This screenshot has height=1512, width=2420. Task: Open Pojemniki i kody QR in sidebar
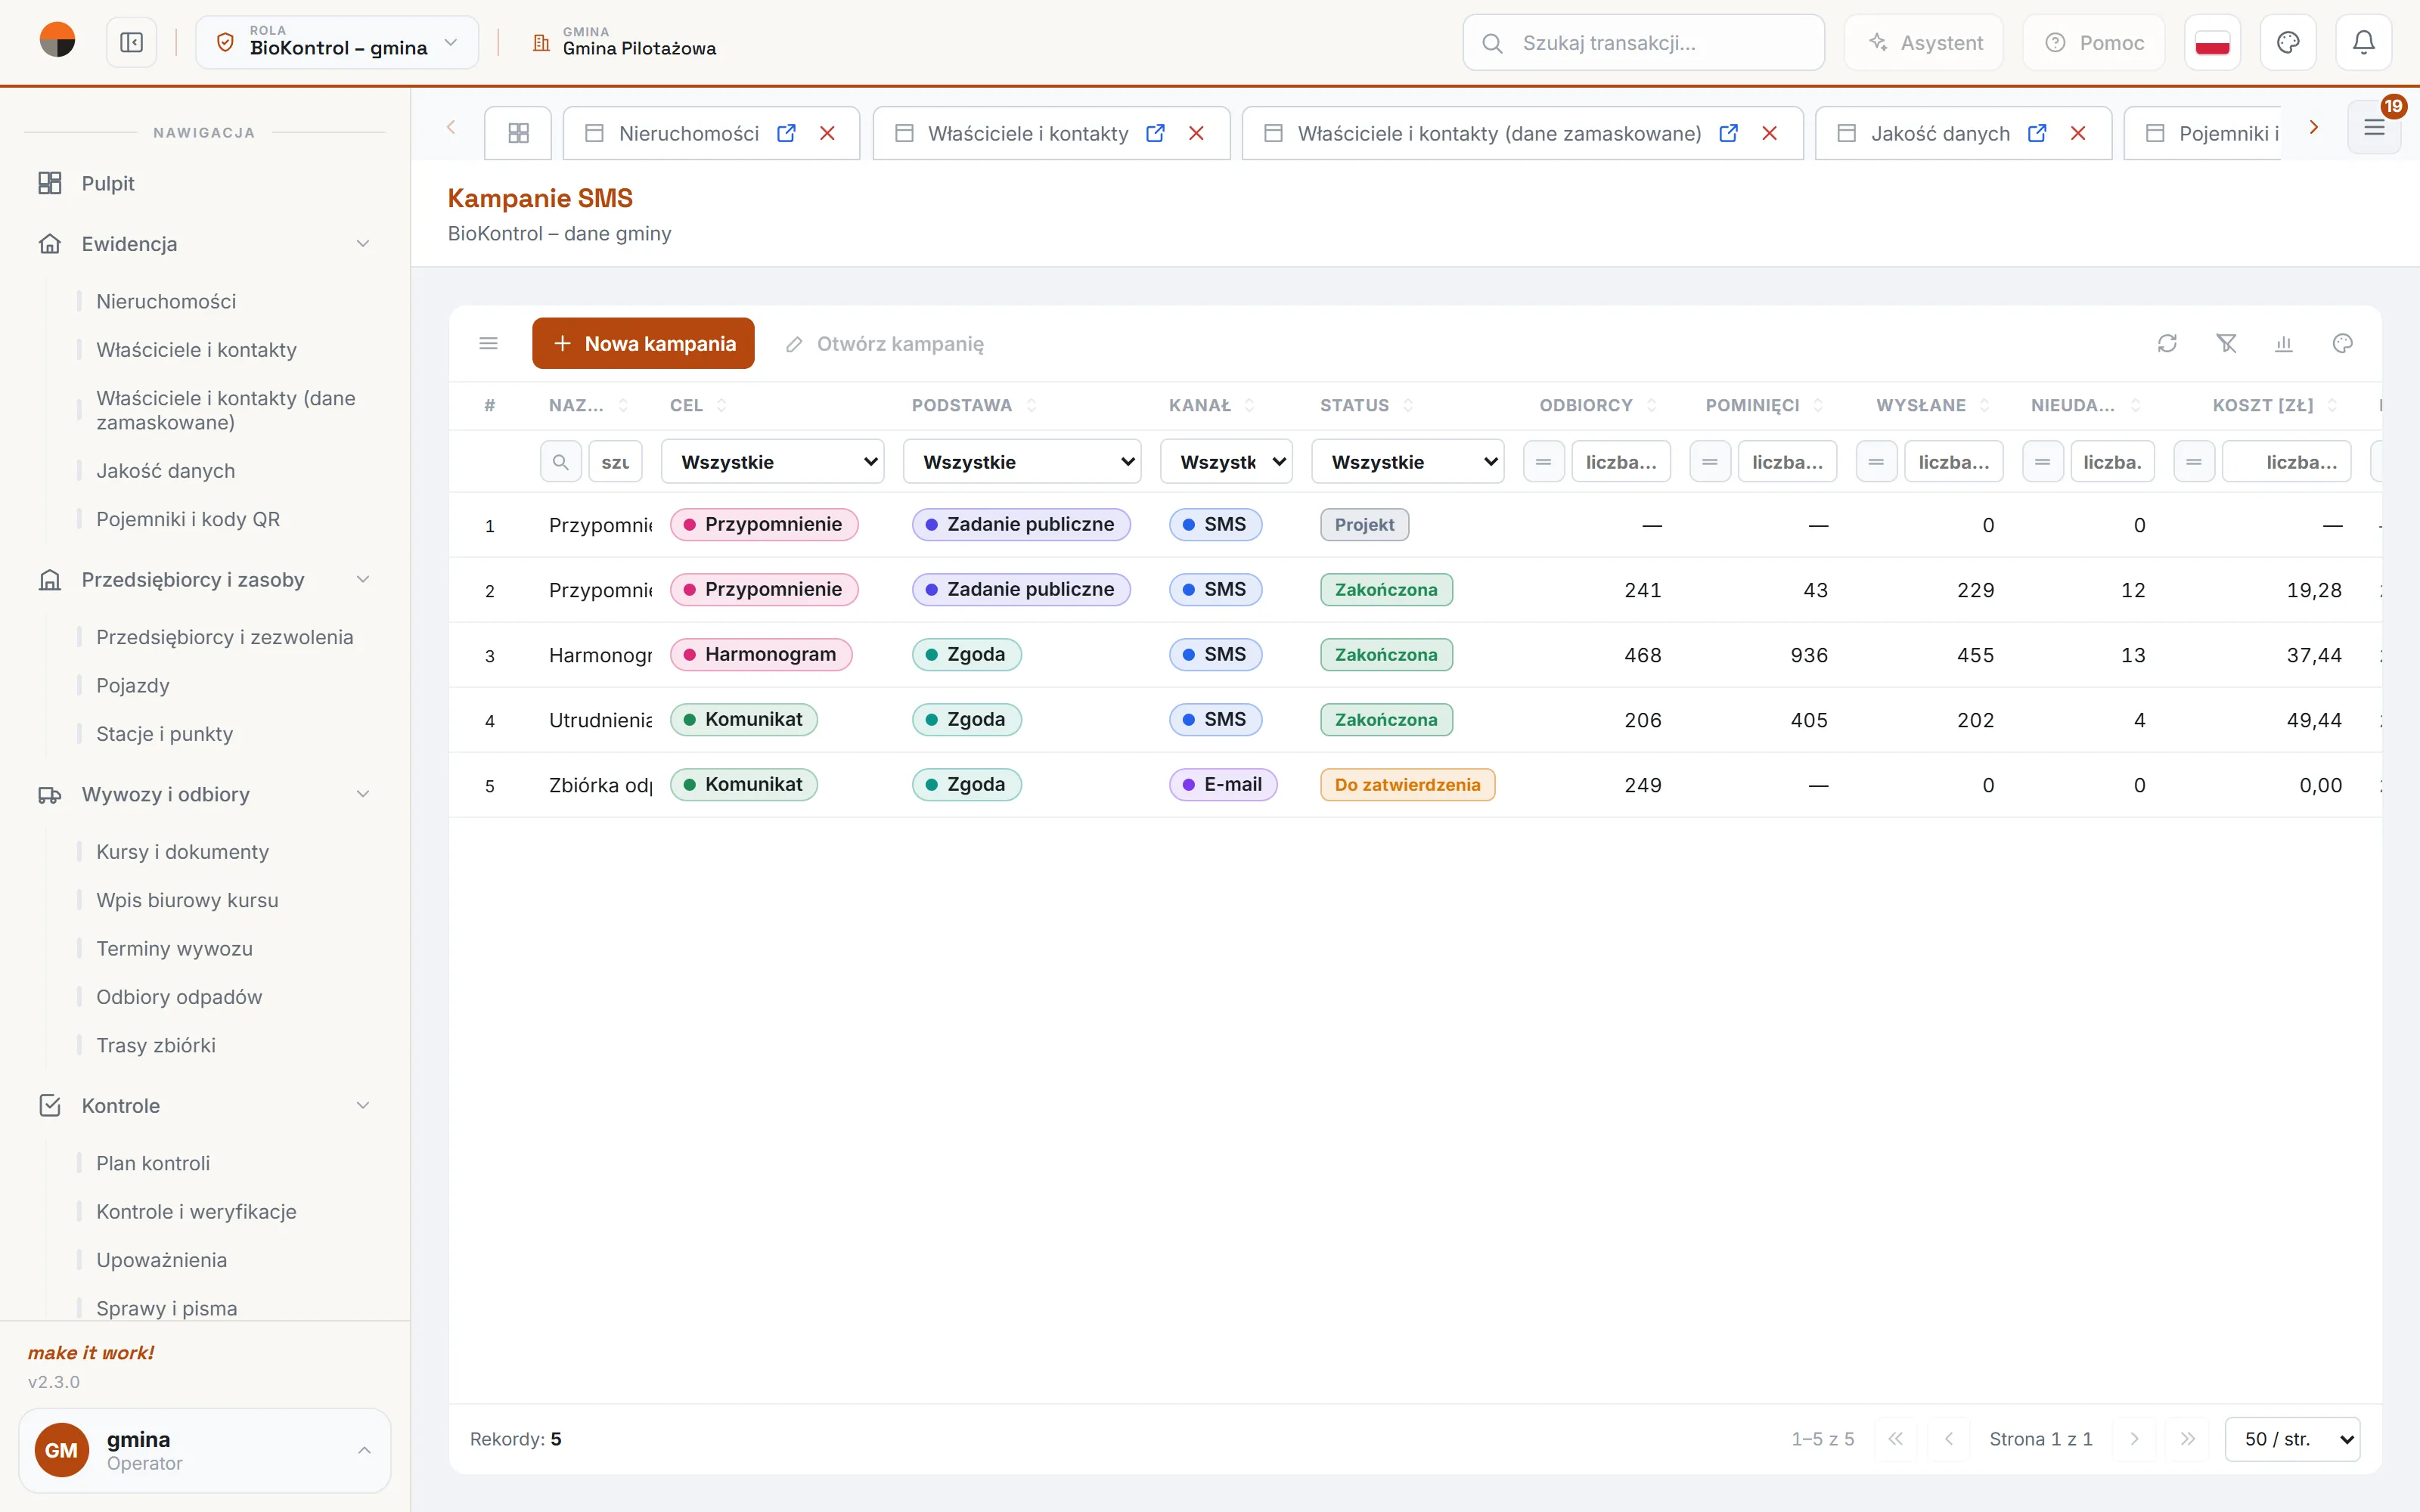pos(188,519)
